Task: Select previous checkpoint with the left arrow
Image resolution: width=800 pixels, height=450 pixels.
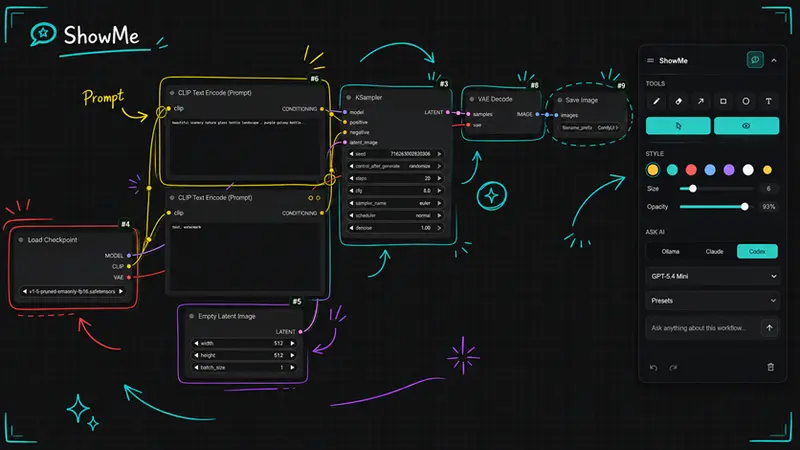Action: click(24, 291)
